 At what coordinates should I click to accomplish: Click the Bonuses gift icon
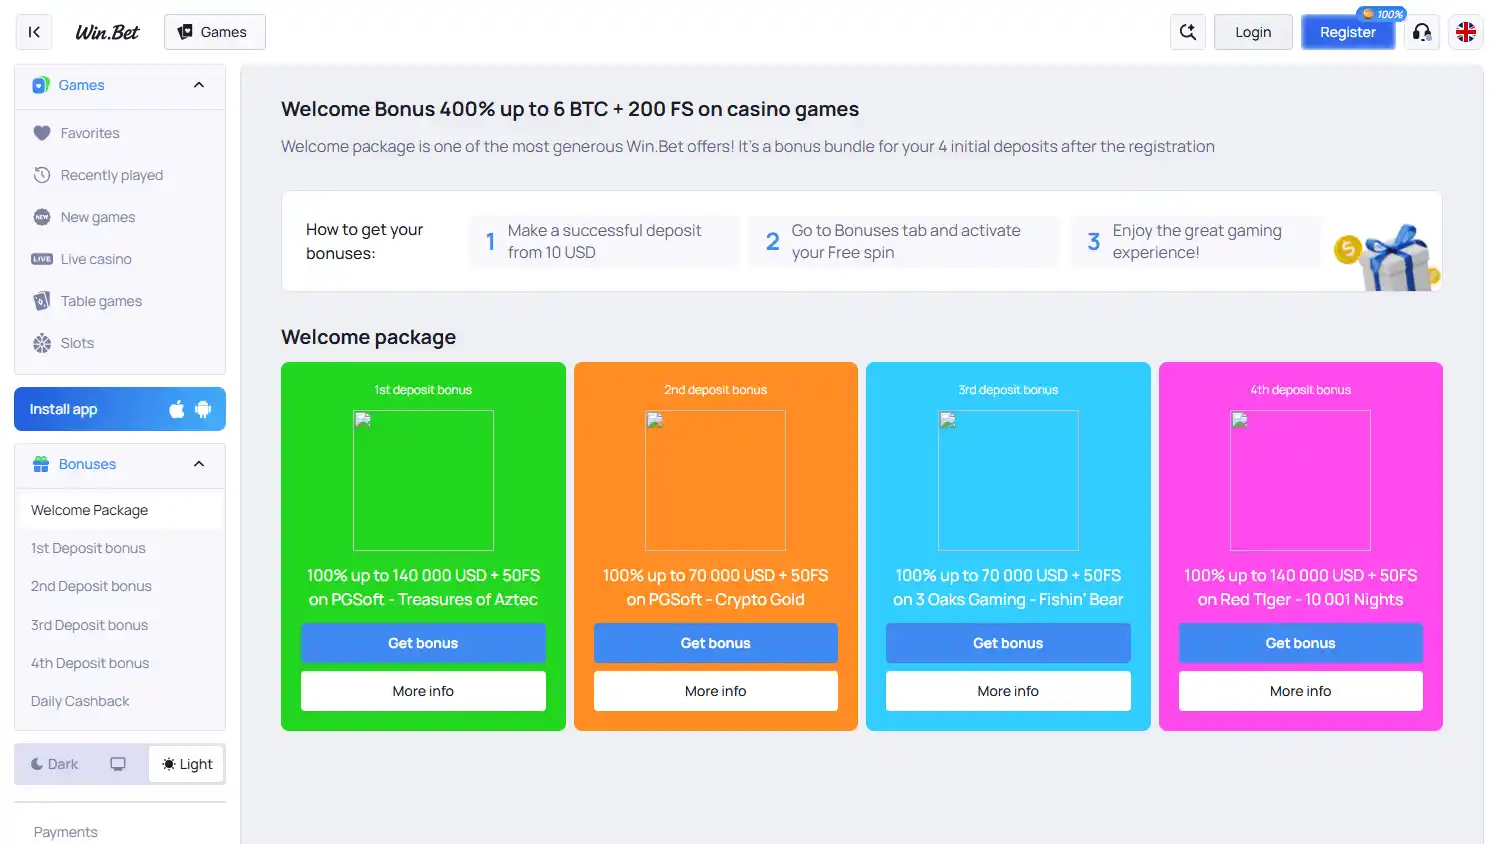tap(41, 464)
